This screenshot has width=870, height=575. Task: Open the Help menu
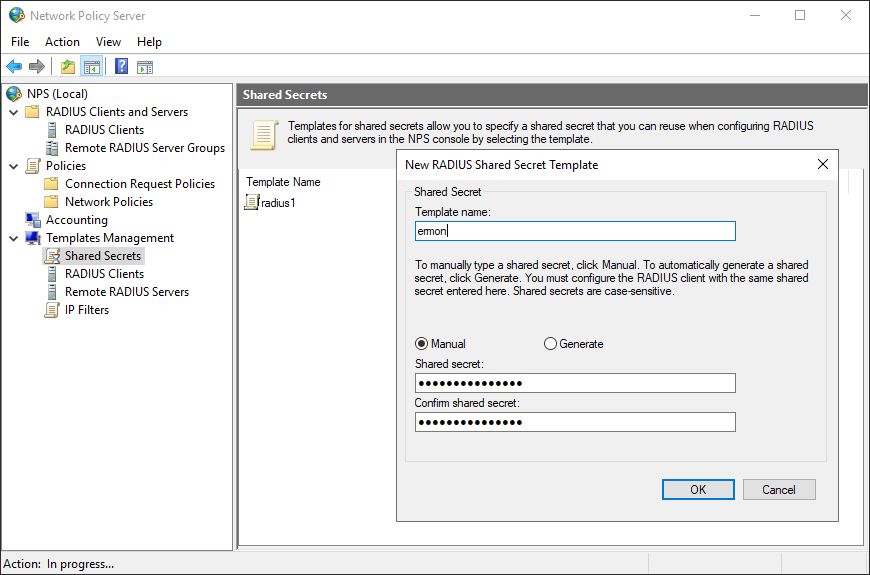point(149,42)
